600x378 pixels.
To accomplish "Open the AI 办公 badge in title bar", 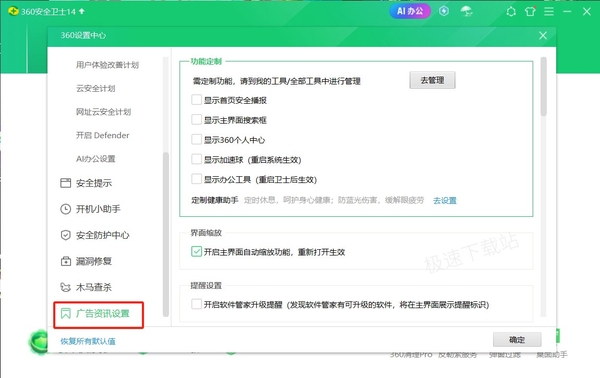I will 410,11.
